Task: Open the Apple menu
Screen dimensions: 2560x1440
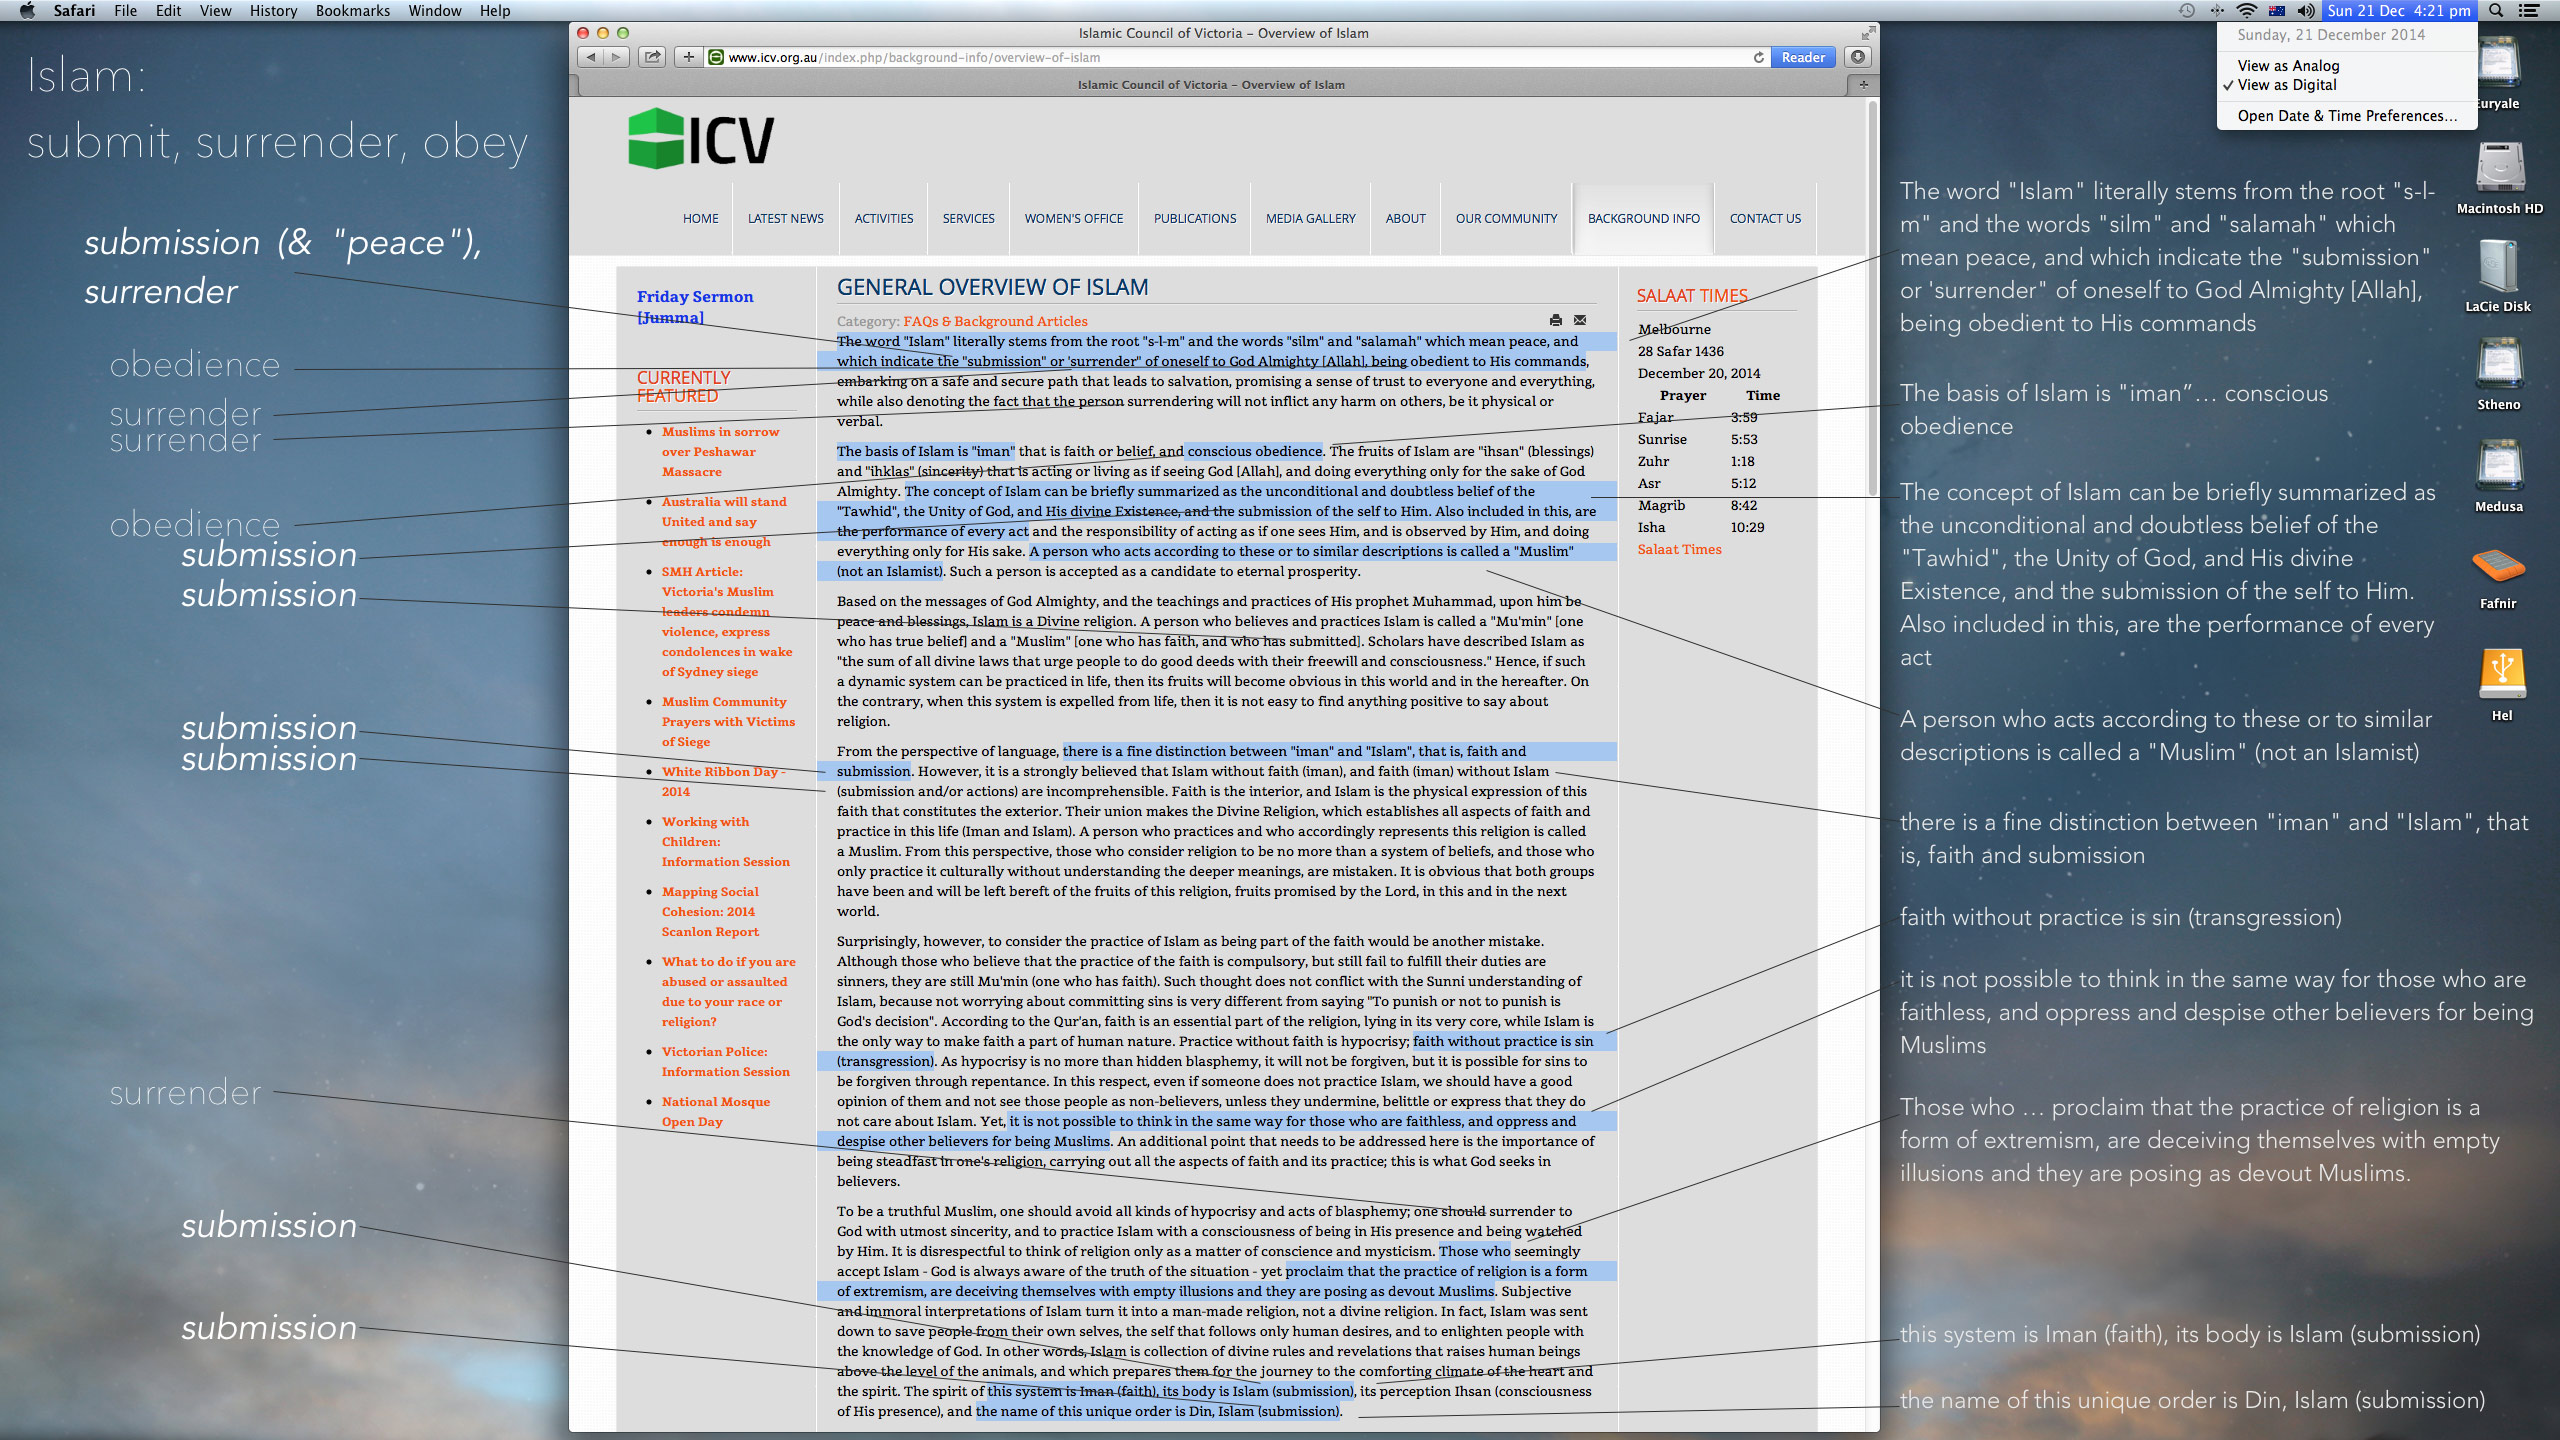Action: point(27,10)
